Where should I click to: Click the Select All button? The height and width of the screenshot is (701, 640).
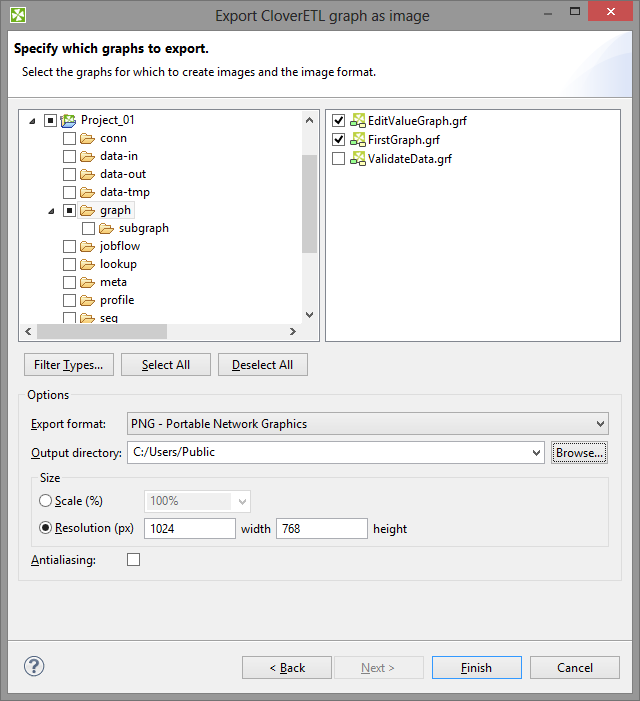pyautogui.click(x=166, y=365)
